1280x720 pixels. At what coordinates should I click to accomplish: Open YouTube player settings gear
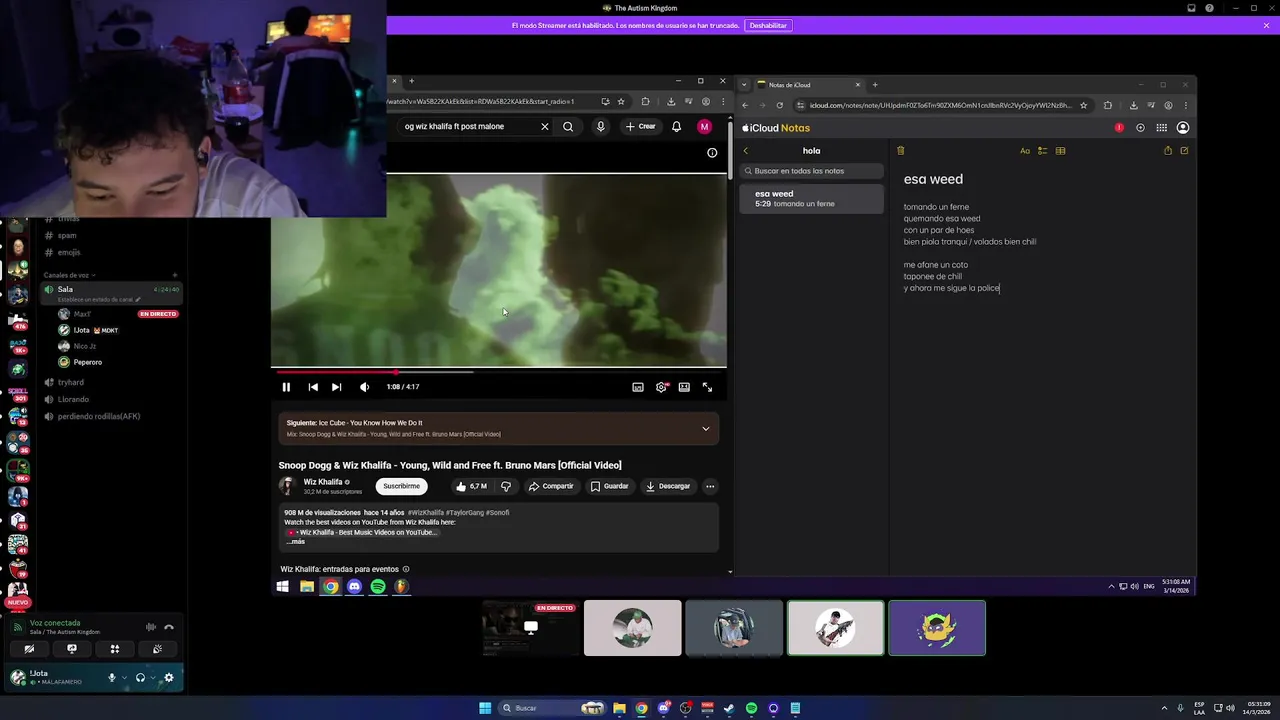click(661, 387)
